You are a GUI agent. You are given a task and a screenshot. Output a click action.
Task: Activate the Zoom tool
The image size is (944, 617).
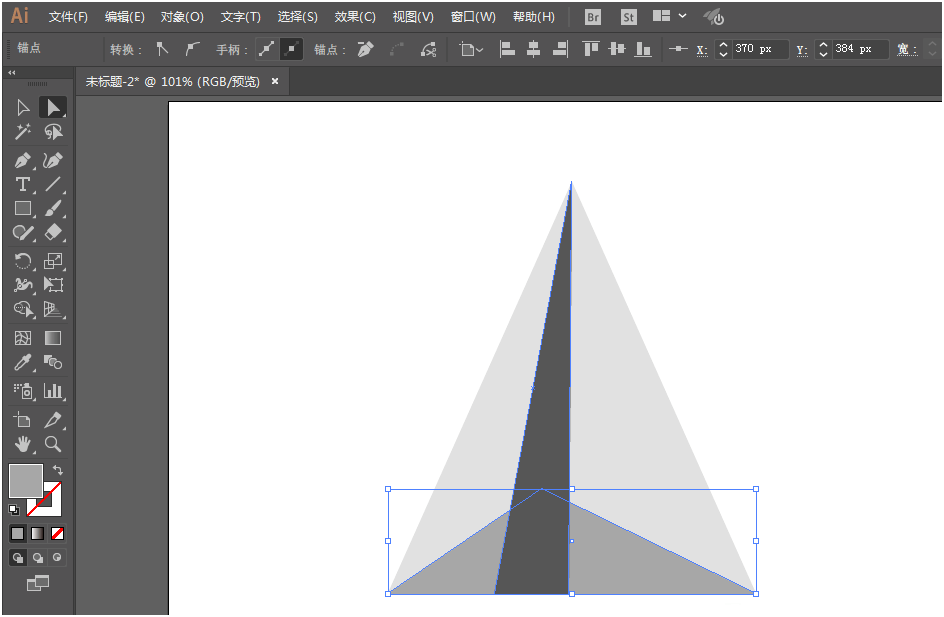53,444
